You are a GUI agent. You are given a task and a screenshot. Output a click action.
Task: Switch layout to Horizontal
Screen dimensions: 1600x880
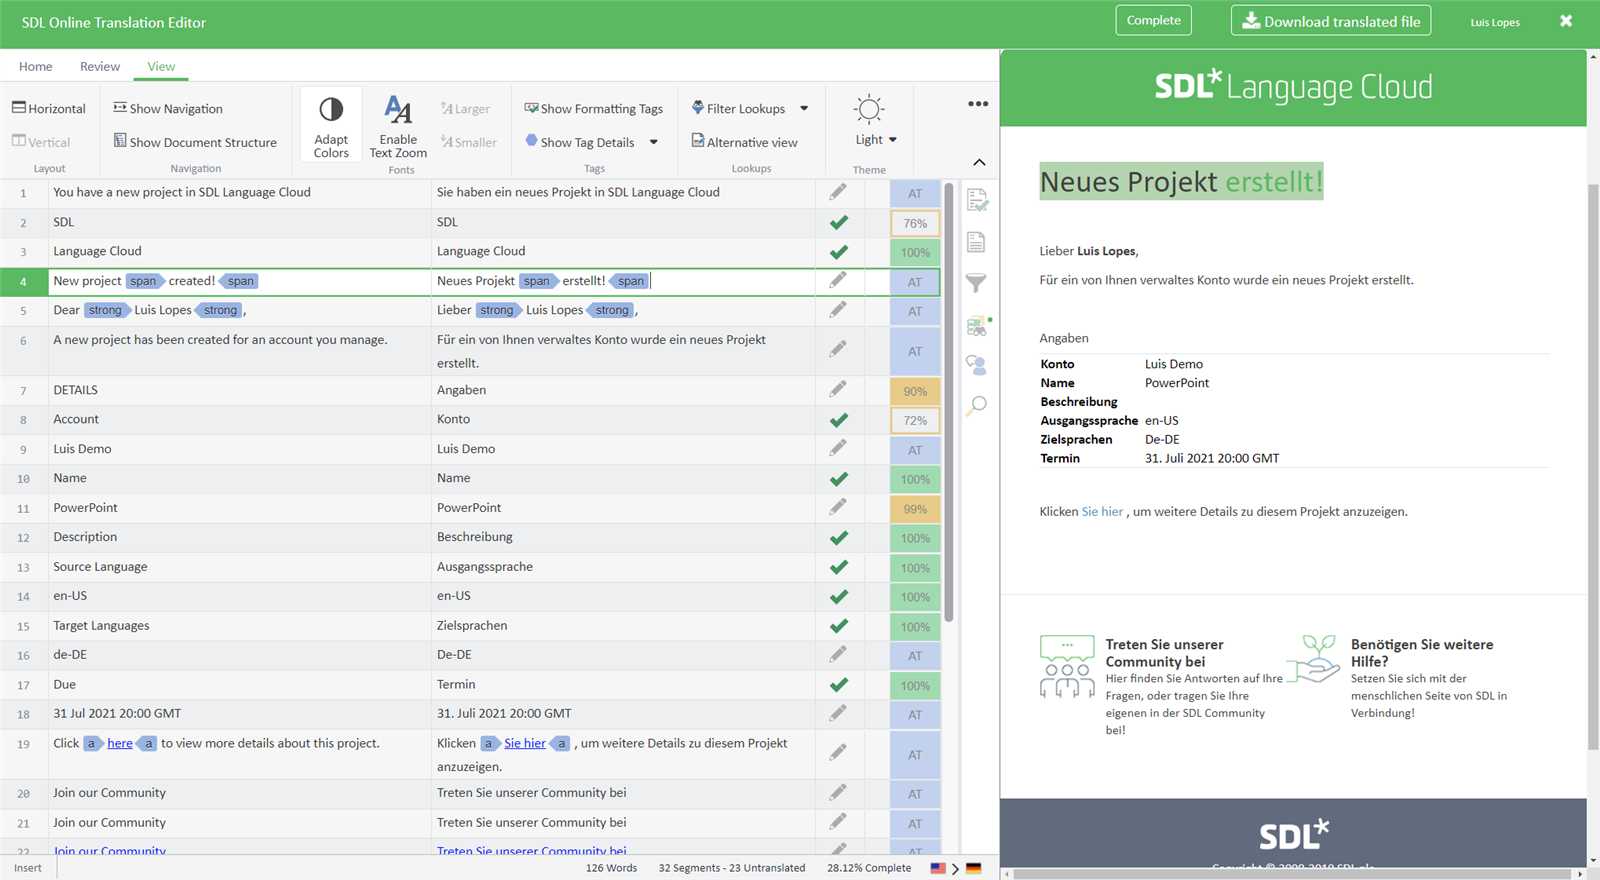49,108
